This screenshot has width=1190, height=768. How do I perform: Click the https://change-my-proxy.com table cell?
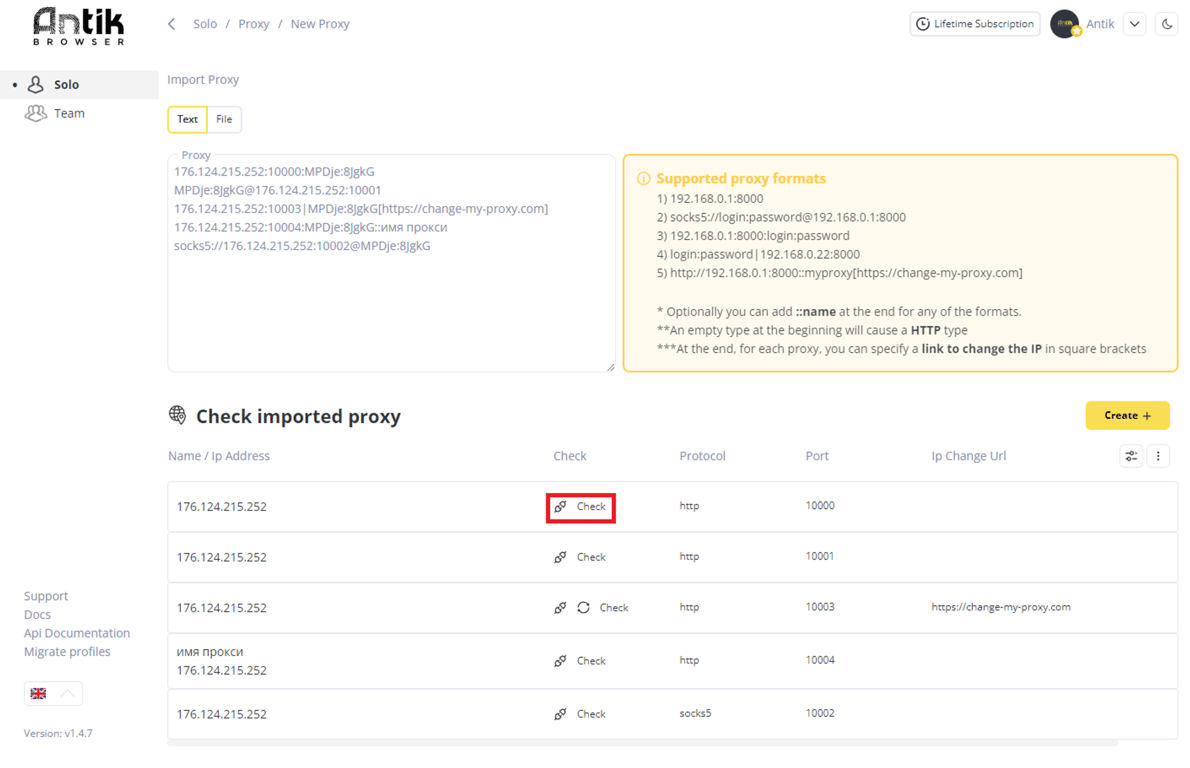tap(1001, 607)
